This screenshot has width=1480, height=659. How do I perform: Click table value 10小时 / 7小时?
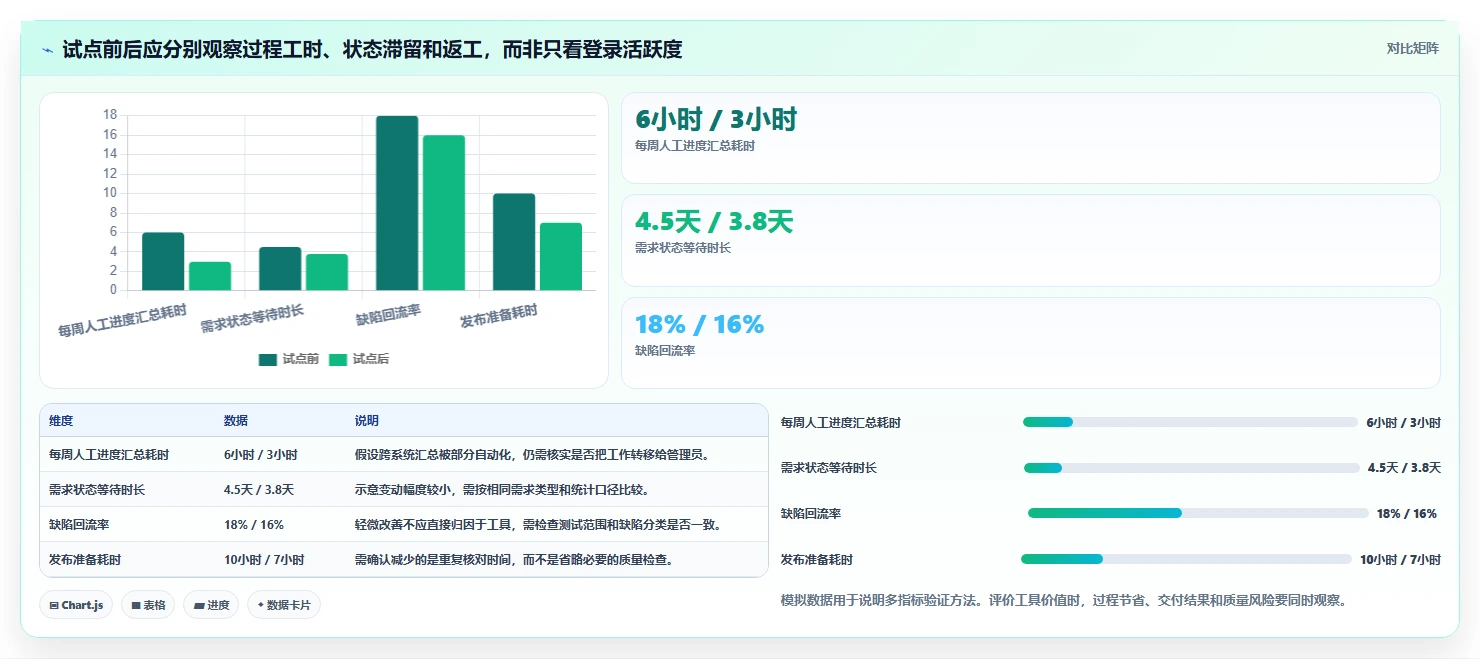pos(264,559)
